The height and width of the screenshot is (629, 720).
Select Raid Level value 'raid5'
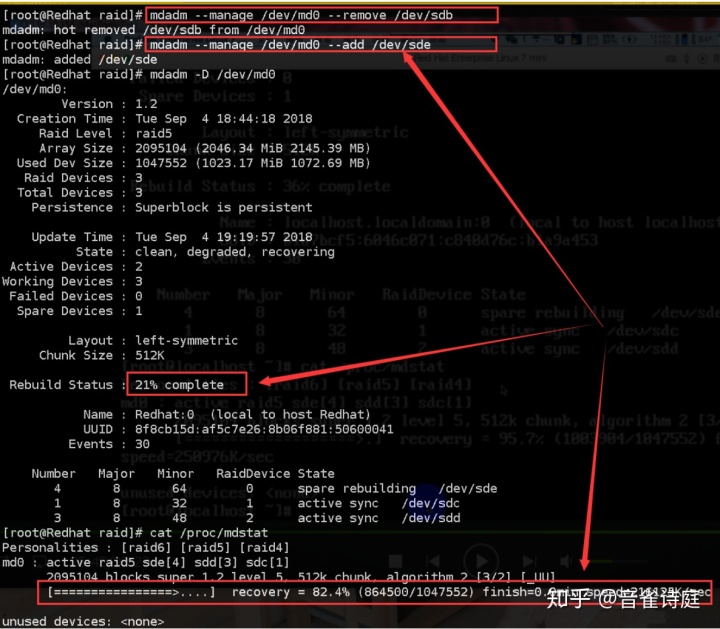click(153, 133)
